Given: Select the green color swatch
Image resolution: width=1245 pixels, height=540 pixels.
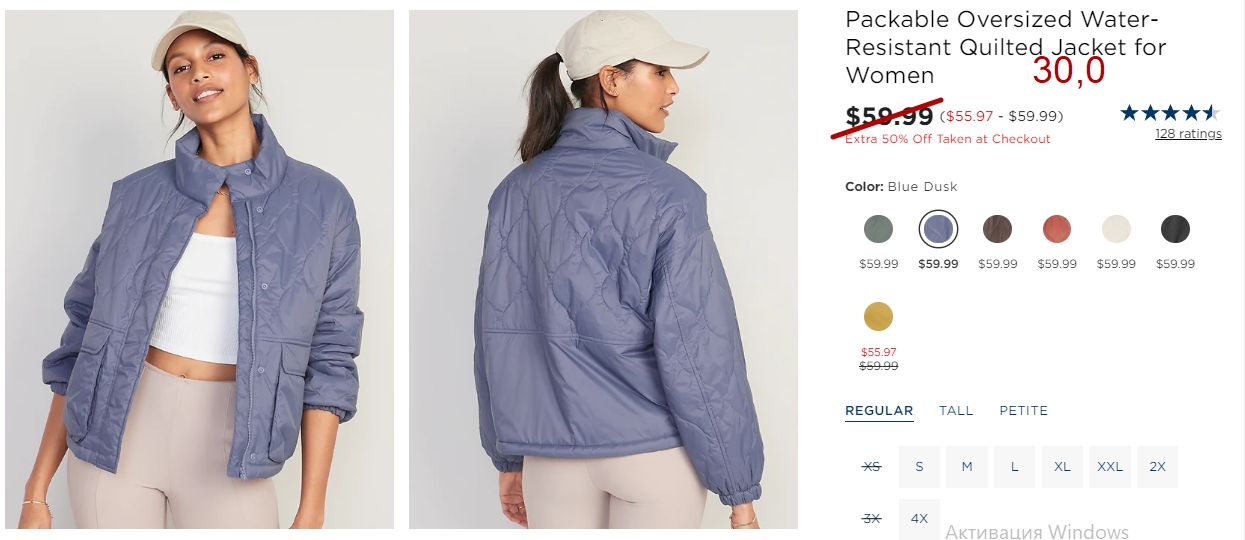Looking at the screenshot, I should tap(878, 229).
